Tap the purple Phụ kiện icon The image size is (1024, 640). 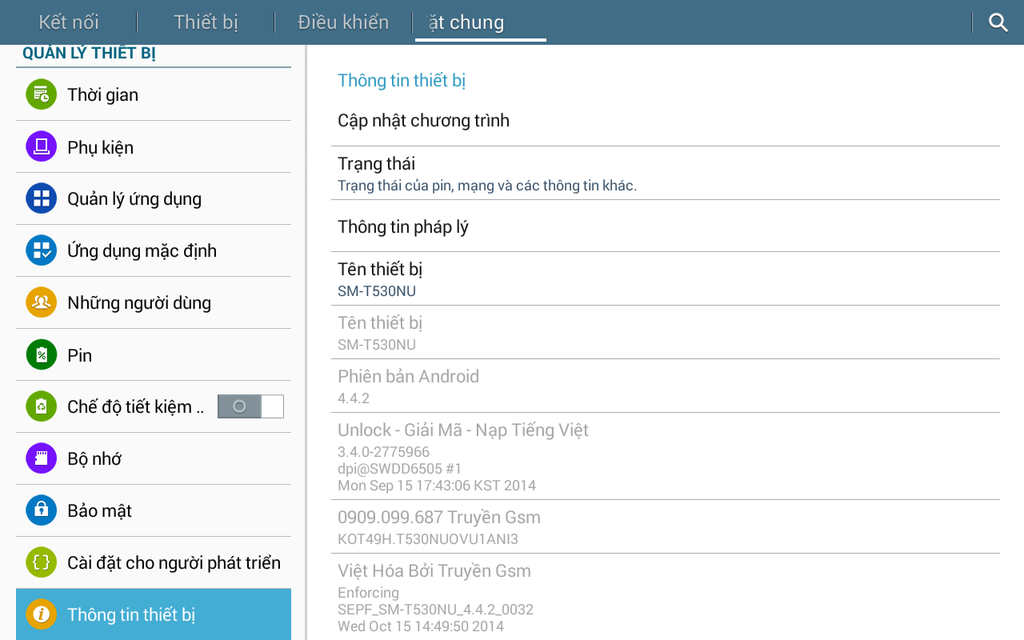coord(41,146)
